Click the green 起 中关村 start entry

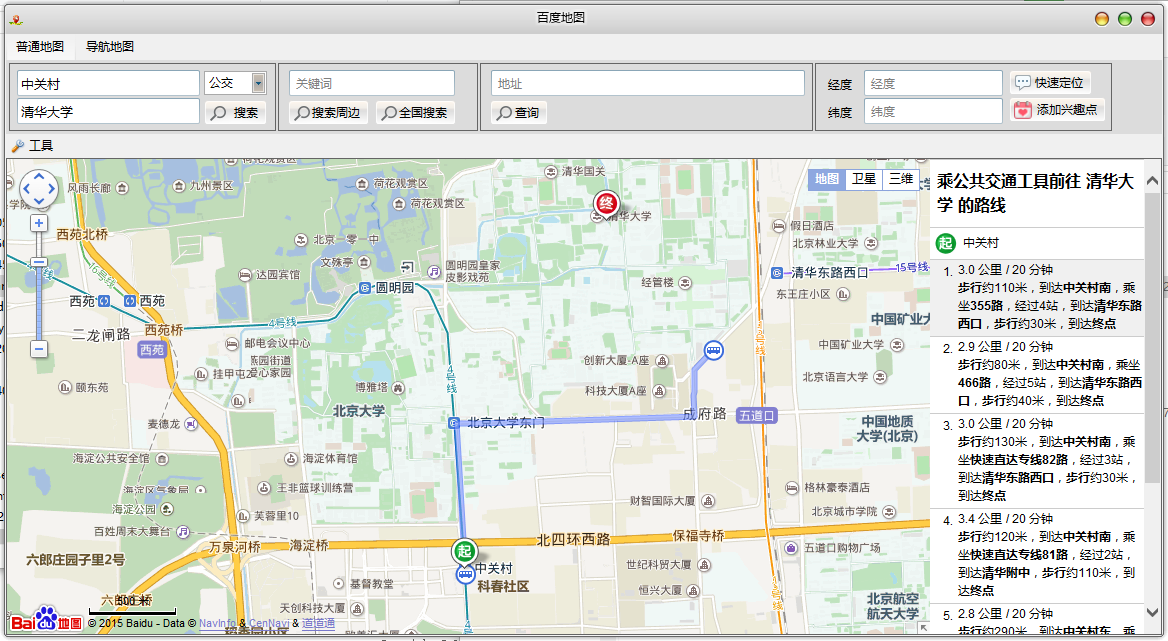click(1036, 243)
